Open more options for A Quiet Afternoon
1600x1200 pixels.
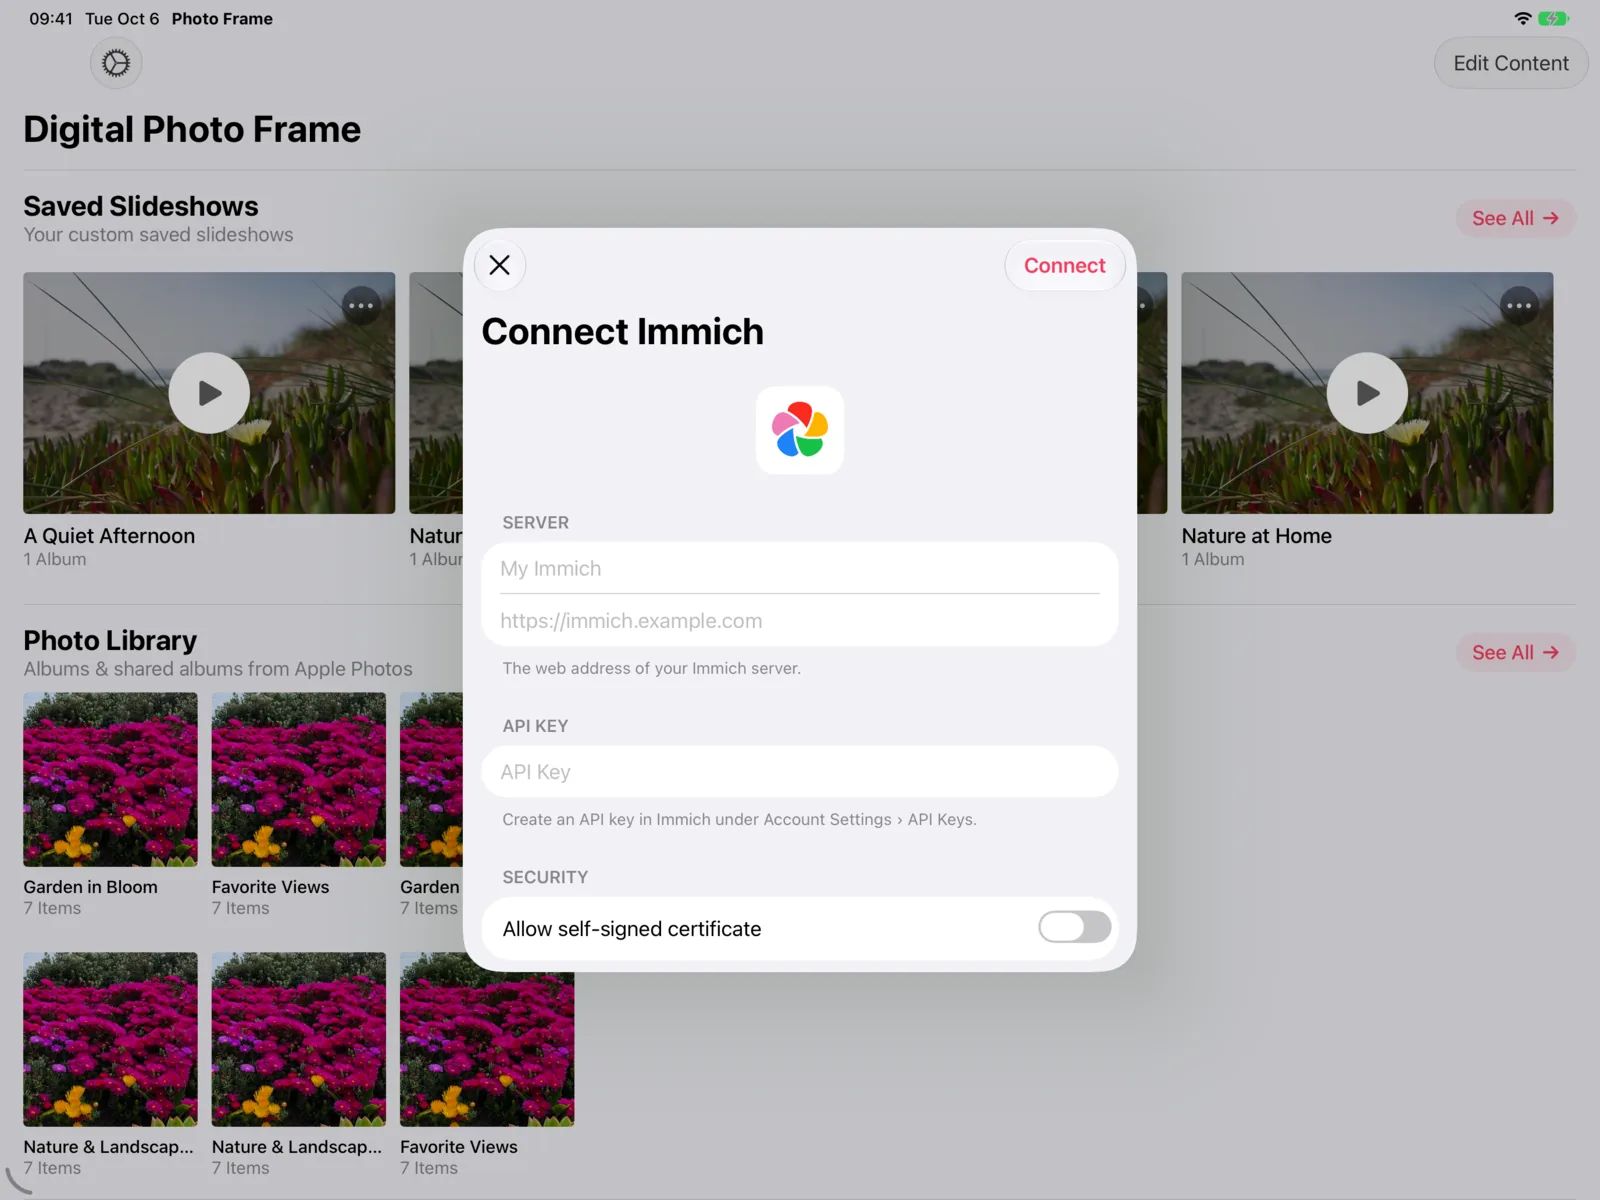(x=361, y=306)
